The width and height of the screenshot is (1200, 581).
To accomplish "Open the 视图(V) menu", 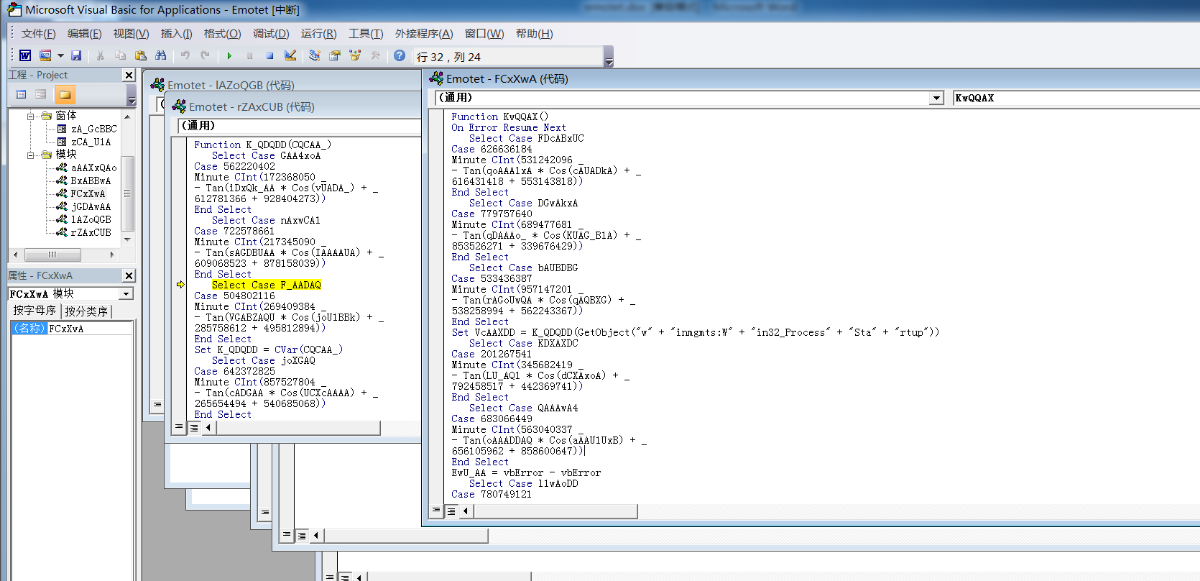I will tap(130, 33).
